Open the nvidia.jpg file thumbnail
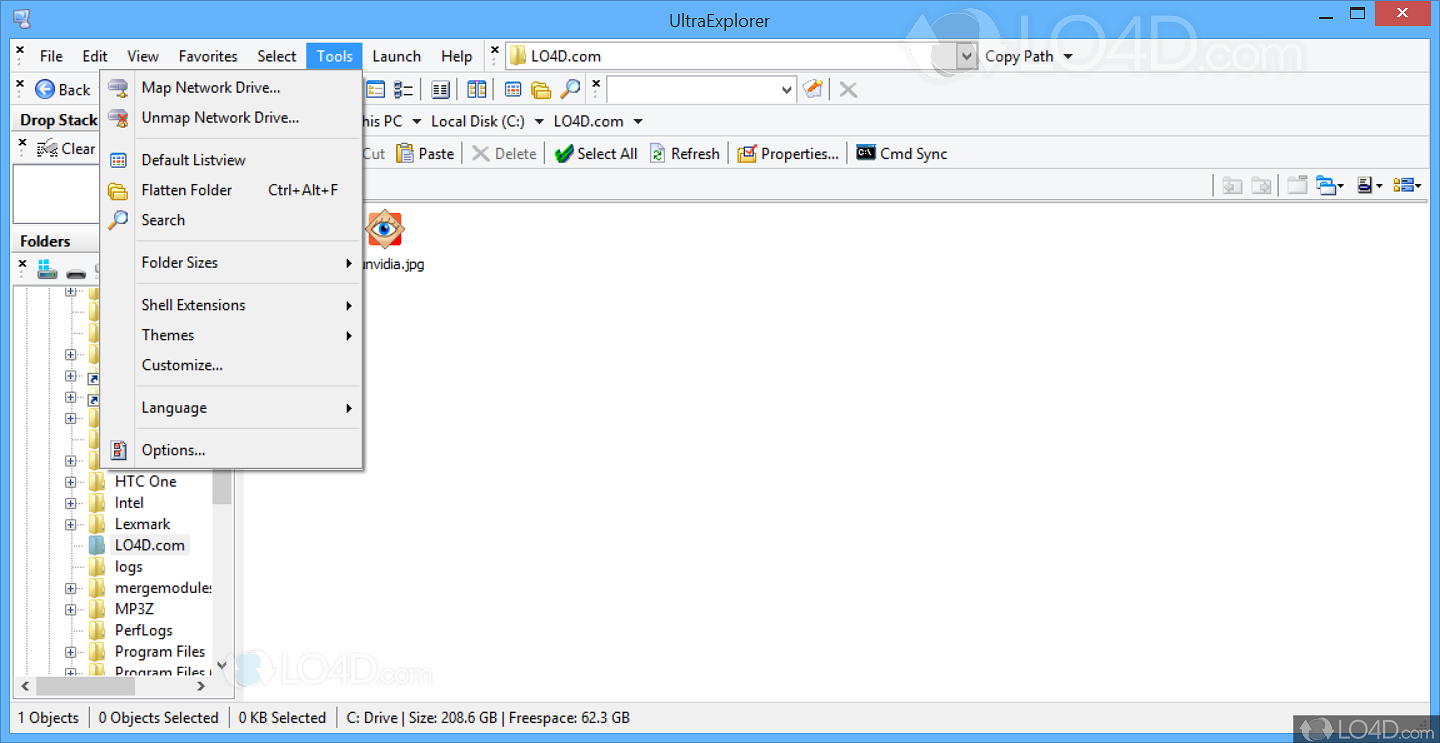 coord(385,230)
